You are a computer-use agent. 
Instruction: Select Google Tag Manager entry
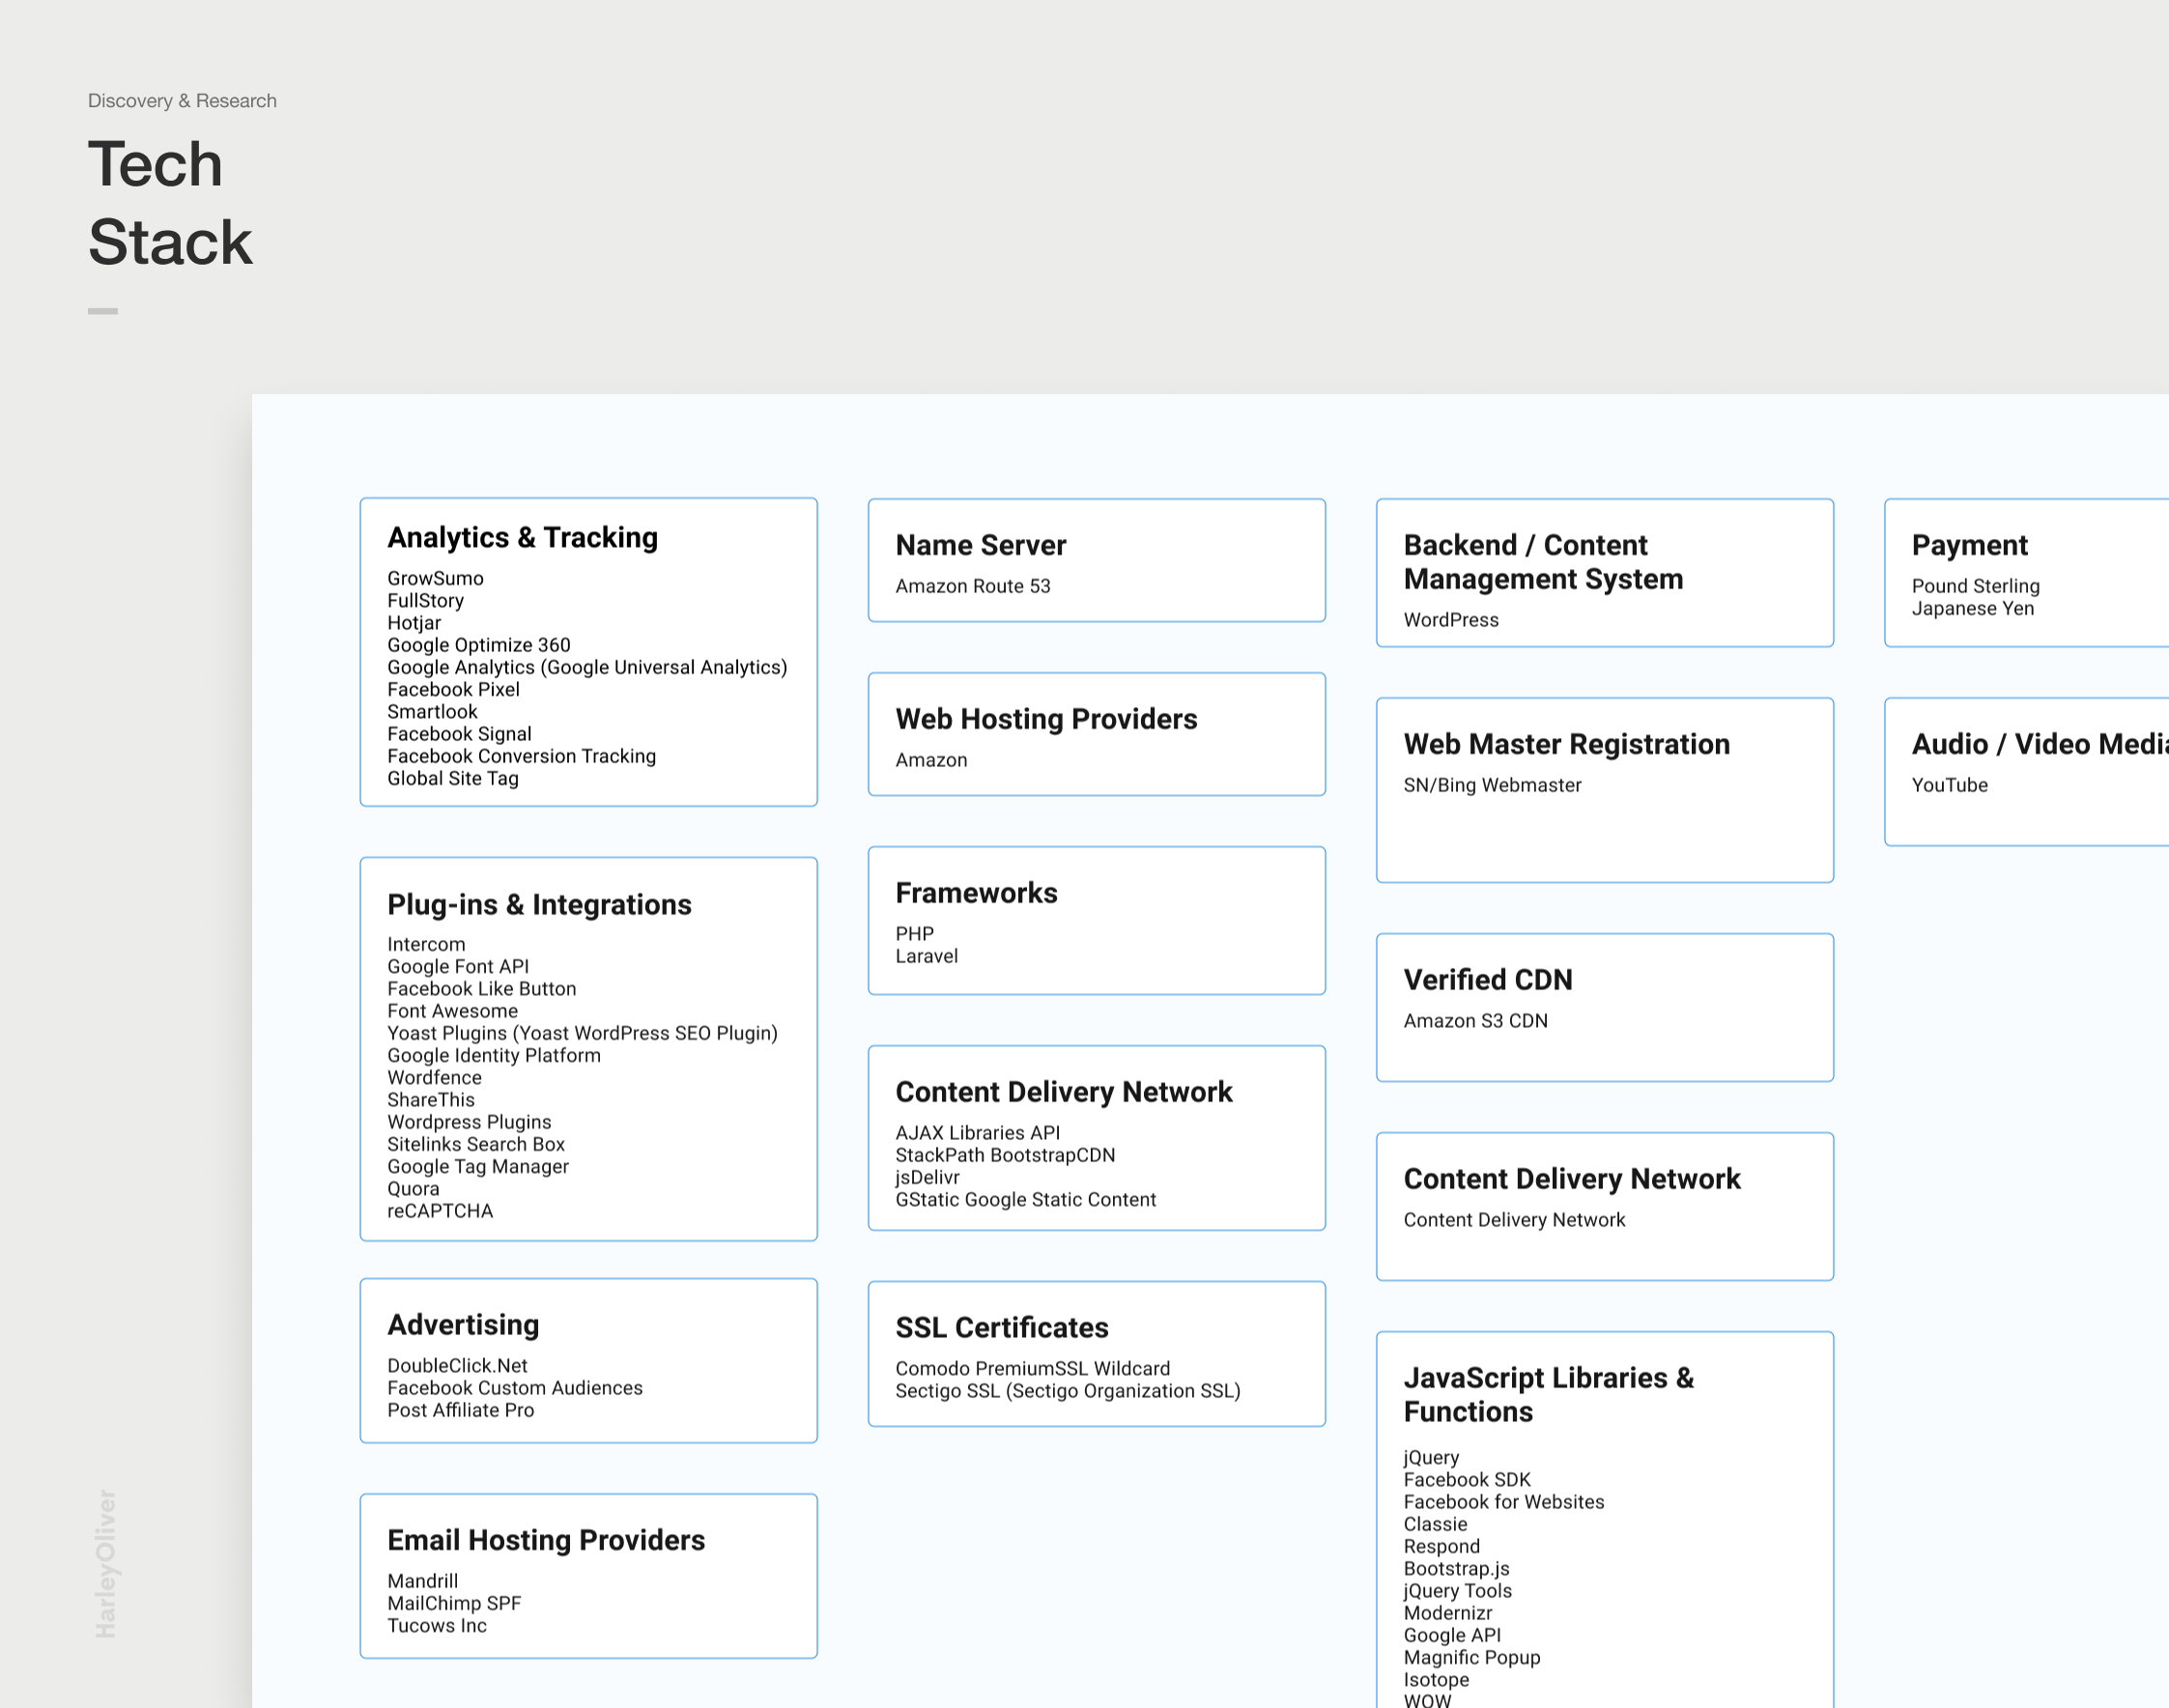tap(477, 1167)
